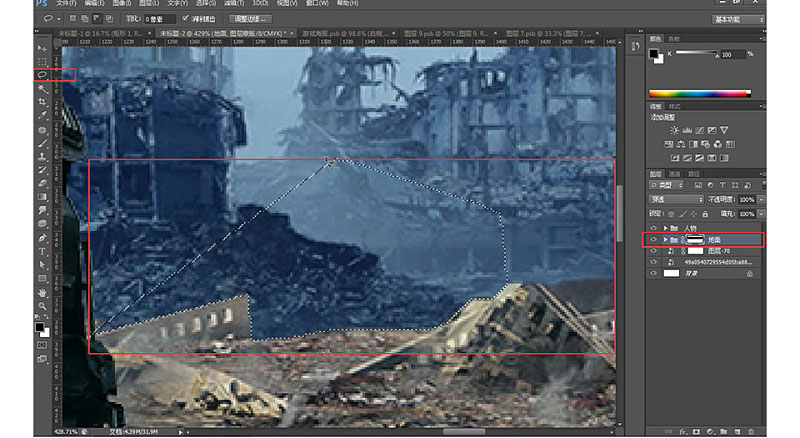Select the Move tool
800x438 pixels.
[x=42, y=48]
